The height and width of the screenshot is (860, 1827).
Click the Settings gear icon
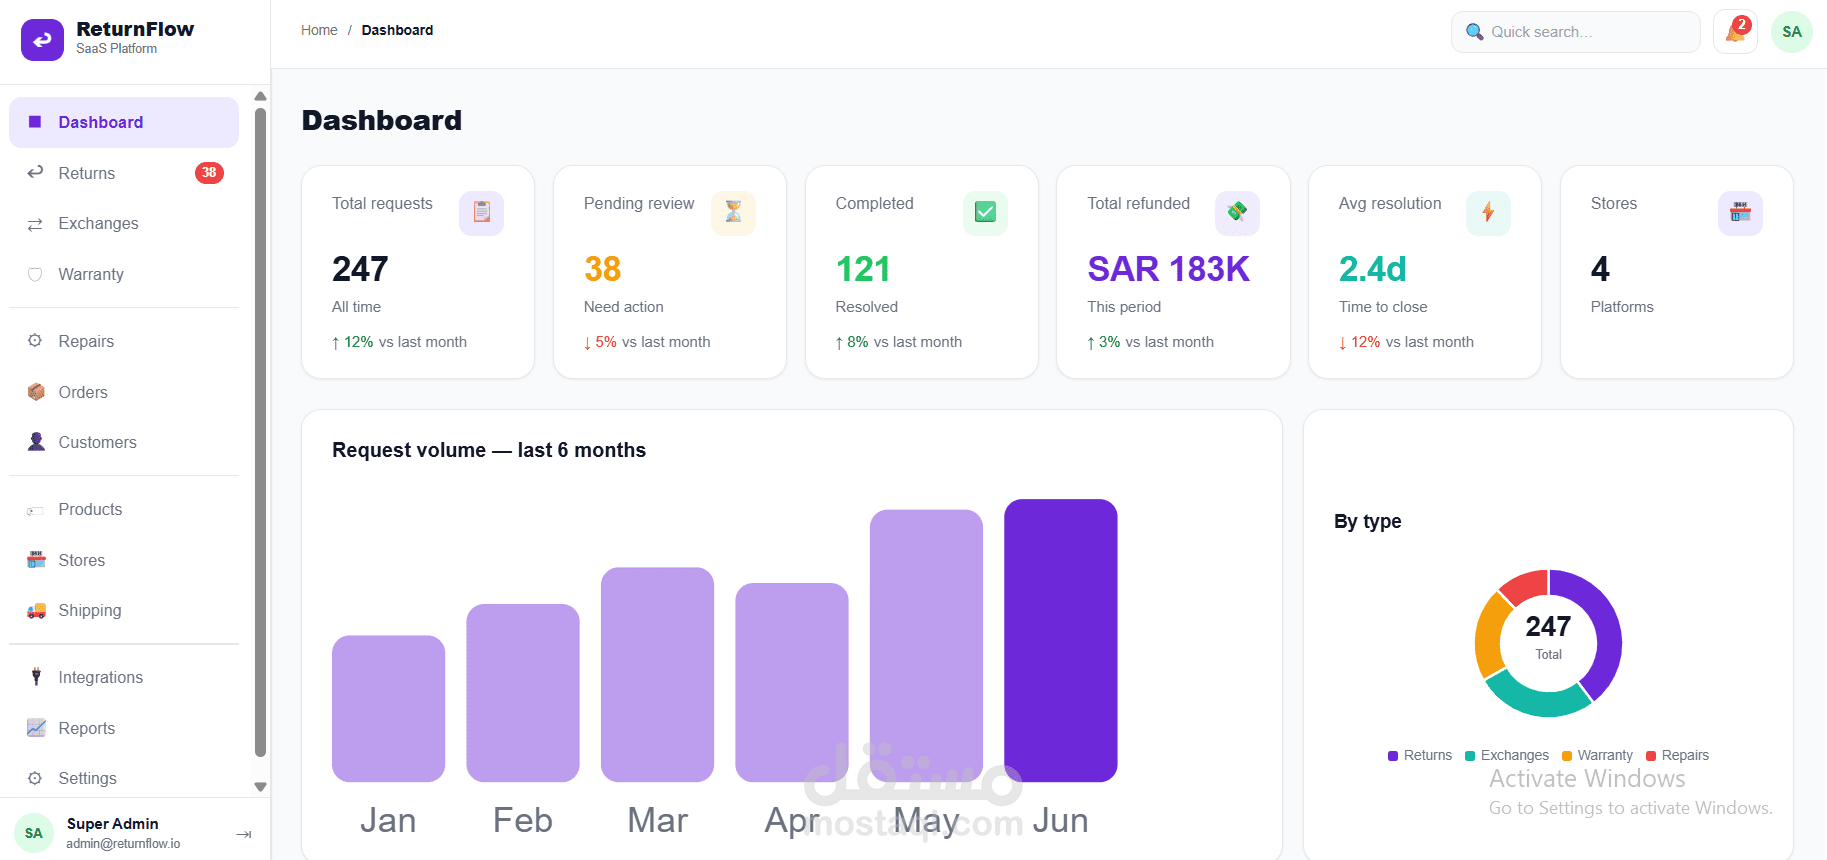(35, 778)
